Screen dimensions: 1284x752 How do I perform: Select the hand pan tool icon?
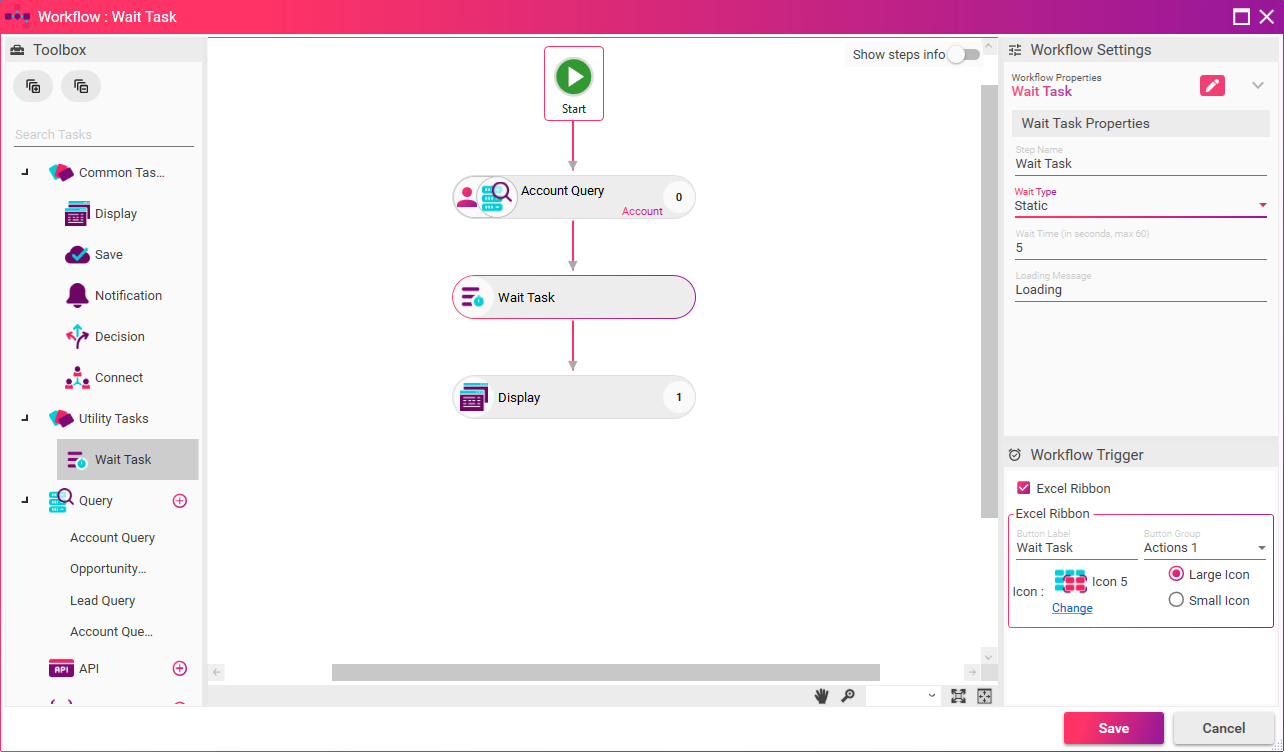(x=821, y=696)
